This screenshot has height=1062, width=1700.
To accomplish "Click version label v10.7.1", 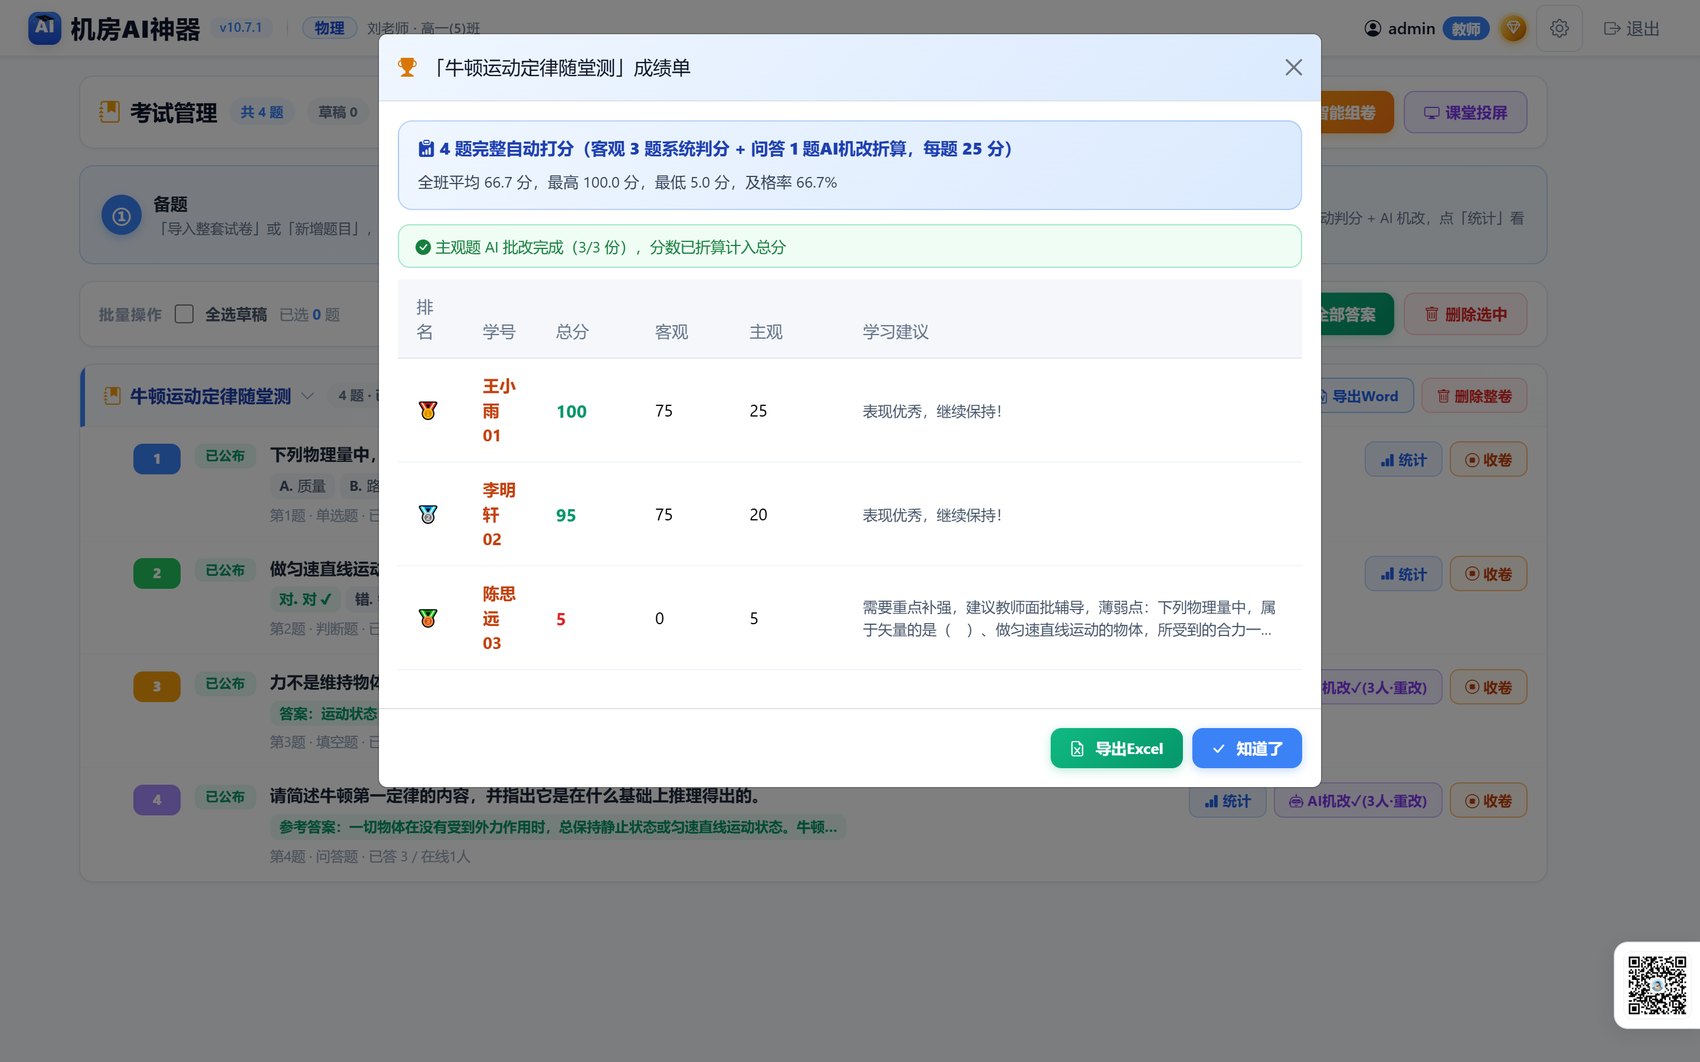I will [240, 28].
